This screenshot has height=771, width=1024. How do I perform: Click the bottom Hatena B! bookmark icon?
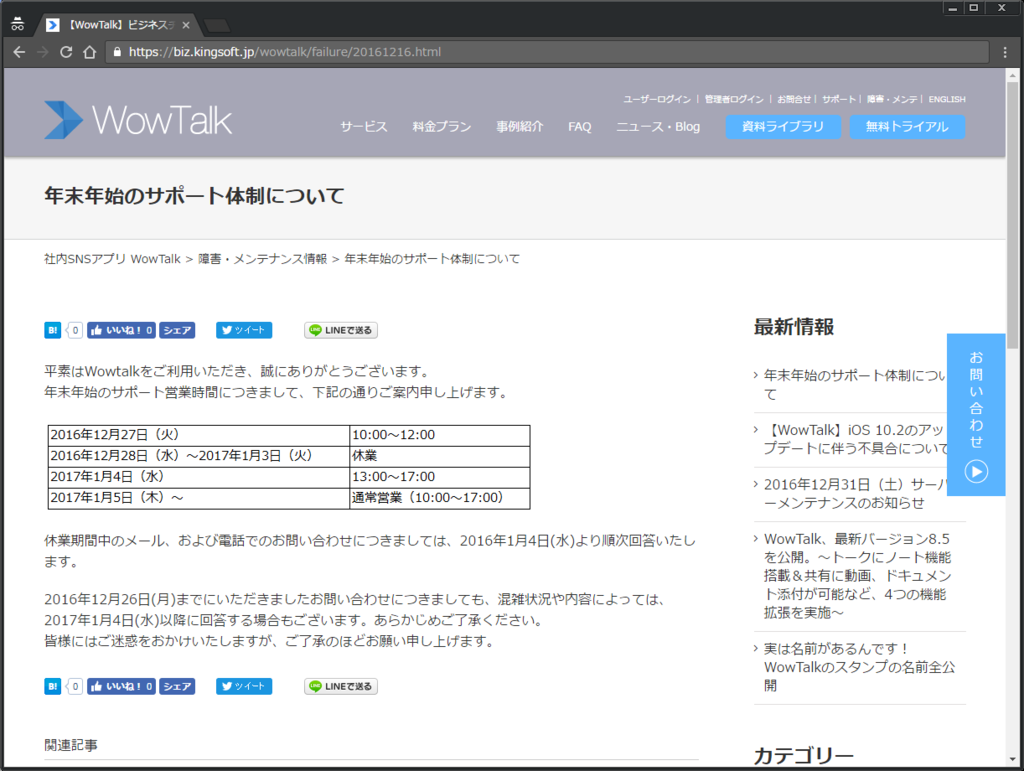pyautogui.click(x=52, y=686)
